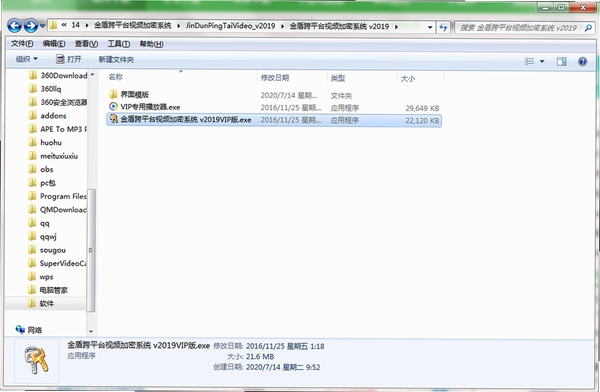Select 金盾跨平台视频加密系统 v2019VIP版.exe file

pyautogui.click(x=274, y=120)
